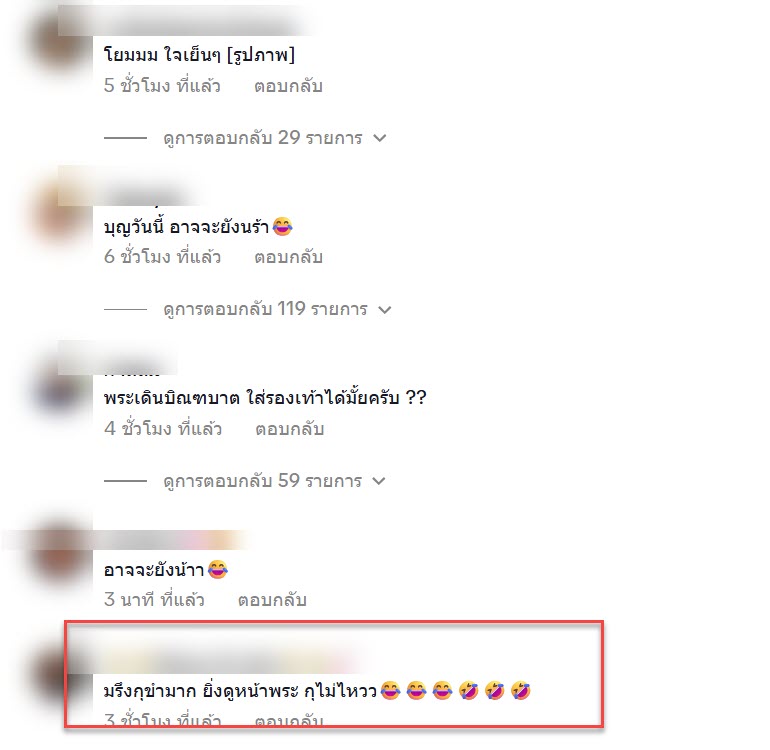Click the laughing emoji after "บุญวันนี้ อาจจะยังนร้า"
770x750 pixels.
[x=282, y=226]
